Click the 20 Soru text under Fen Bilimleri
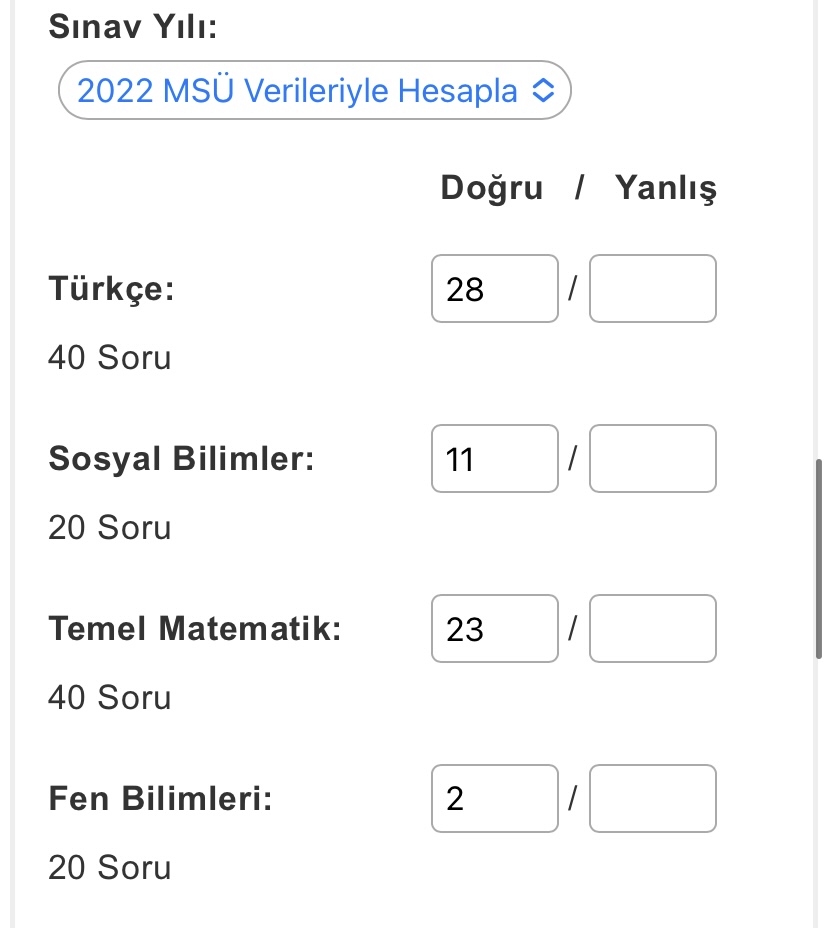This screenshot has height=928, width=828. point(110,867)
